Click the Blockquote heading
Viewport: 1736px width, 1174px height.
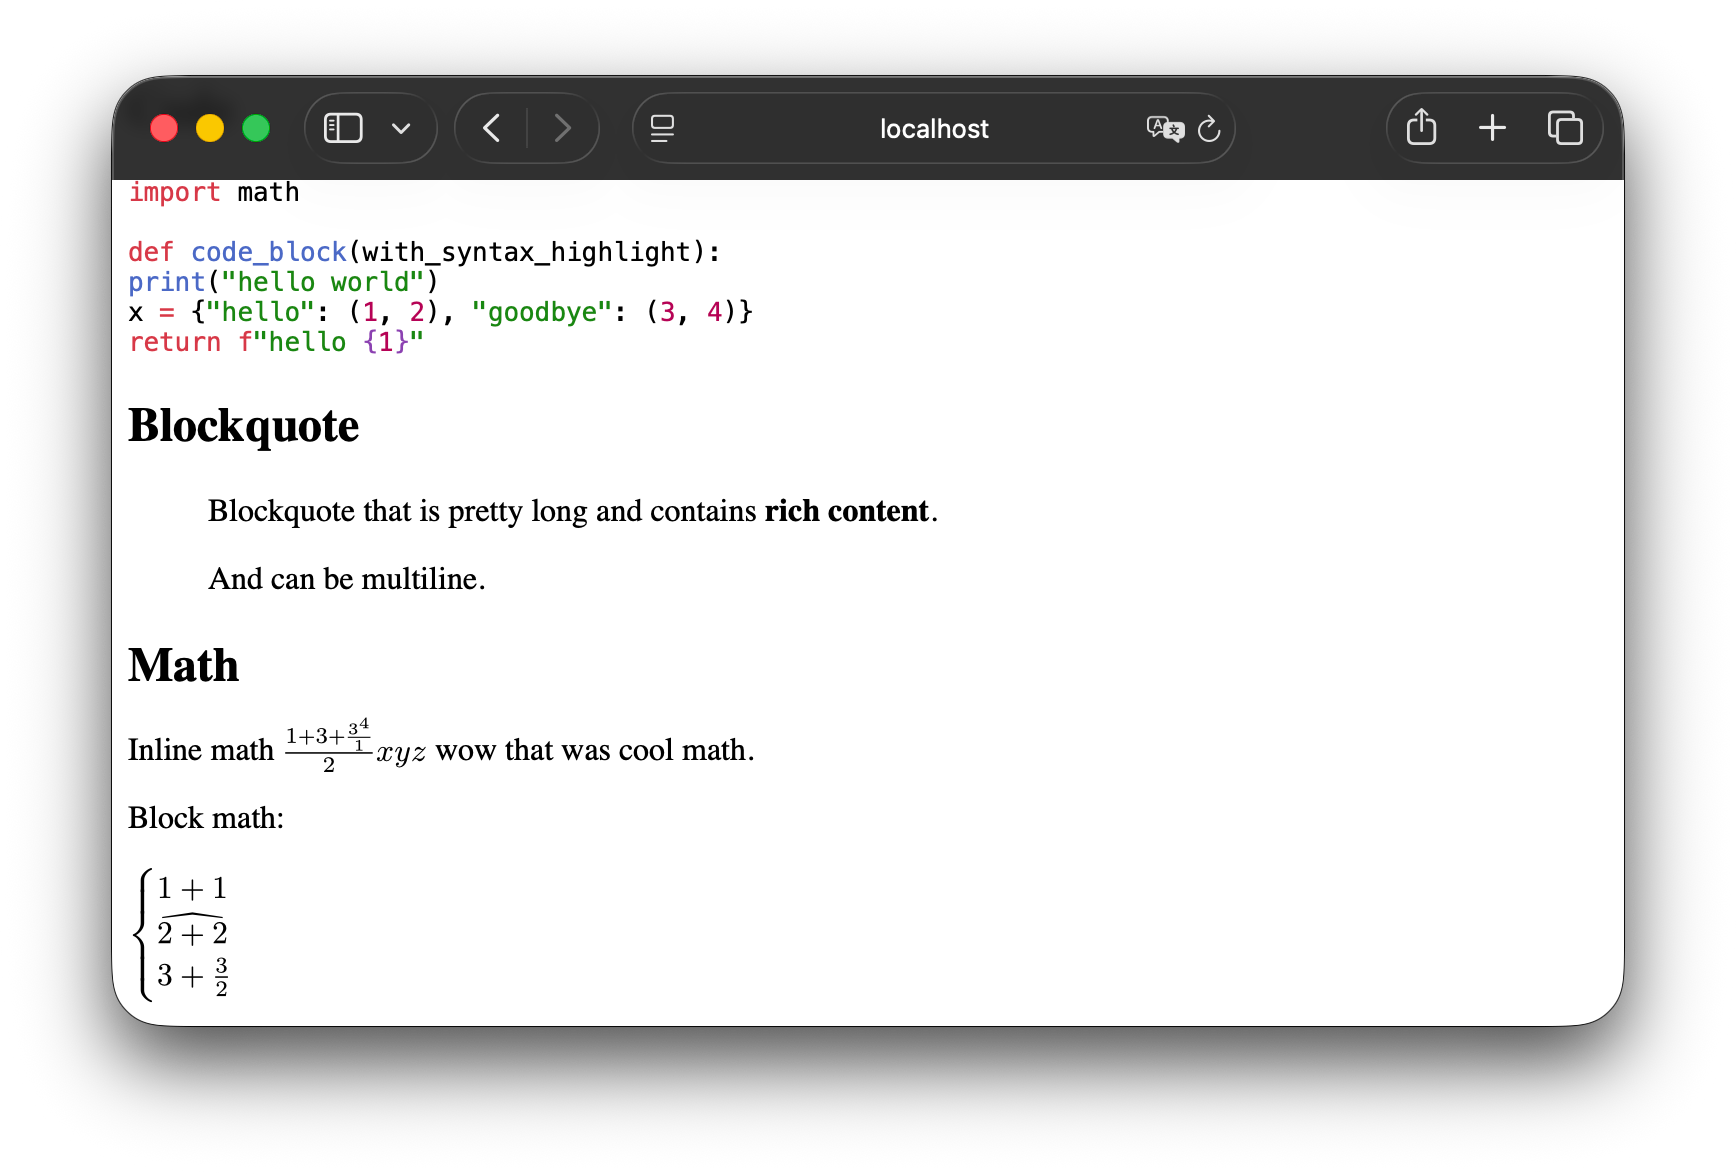243,426
